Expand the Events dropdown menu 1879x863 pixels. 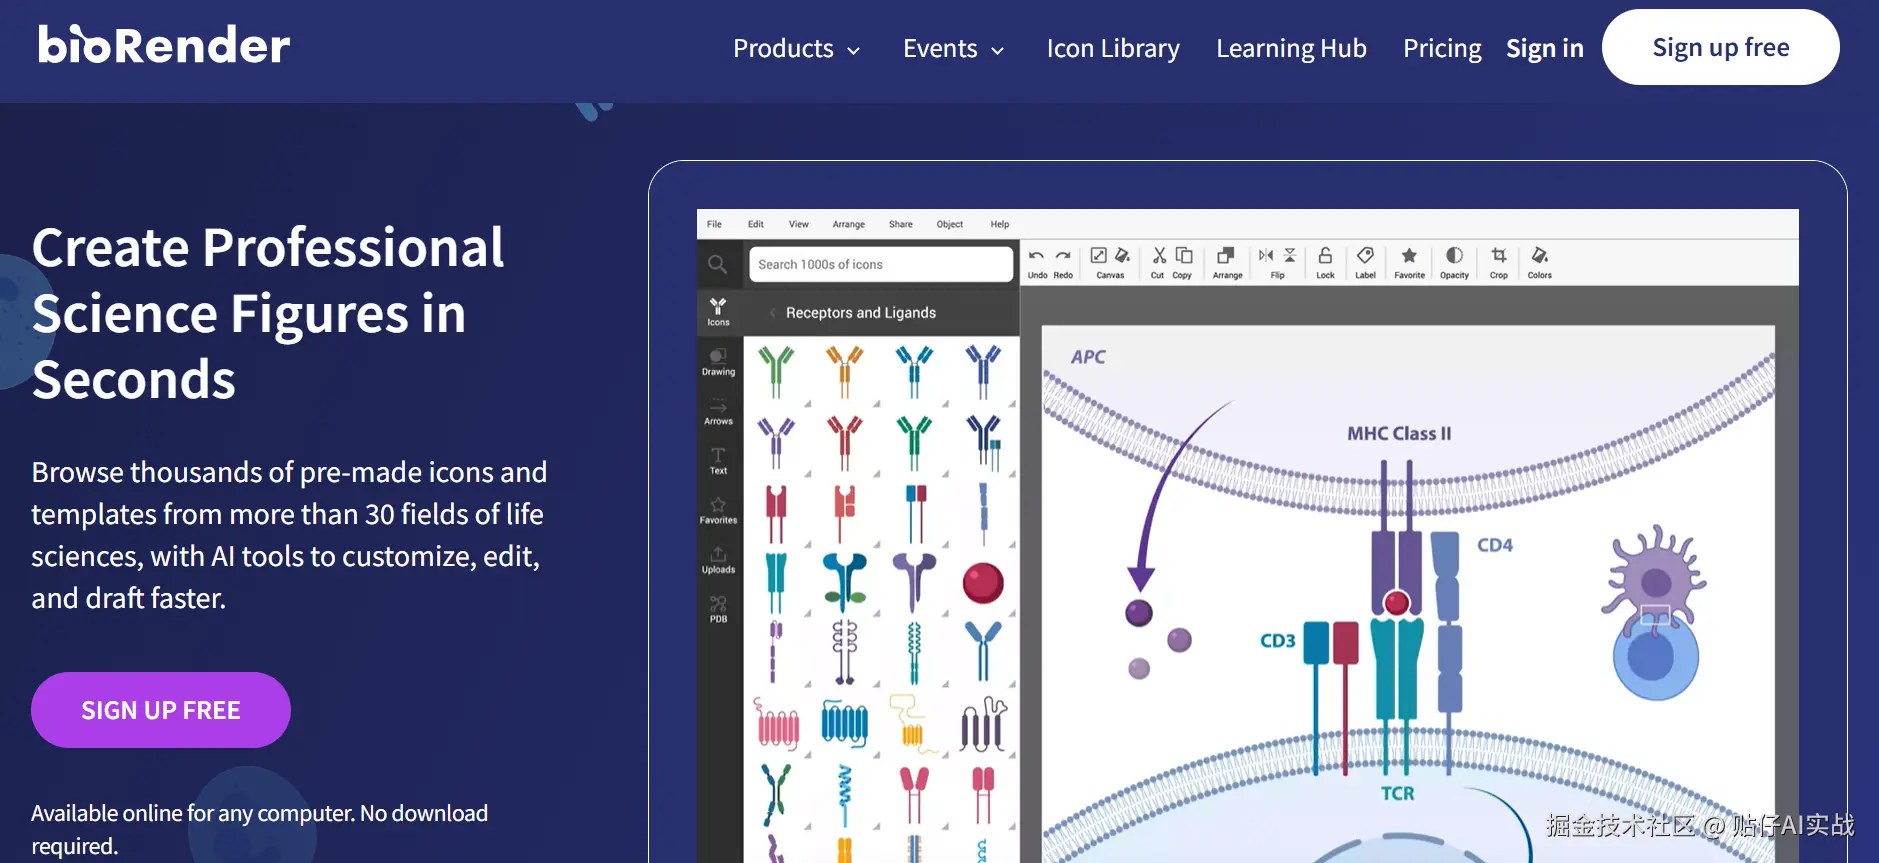tap(954, 48)
